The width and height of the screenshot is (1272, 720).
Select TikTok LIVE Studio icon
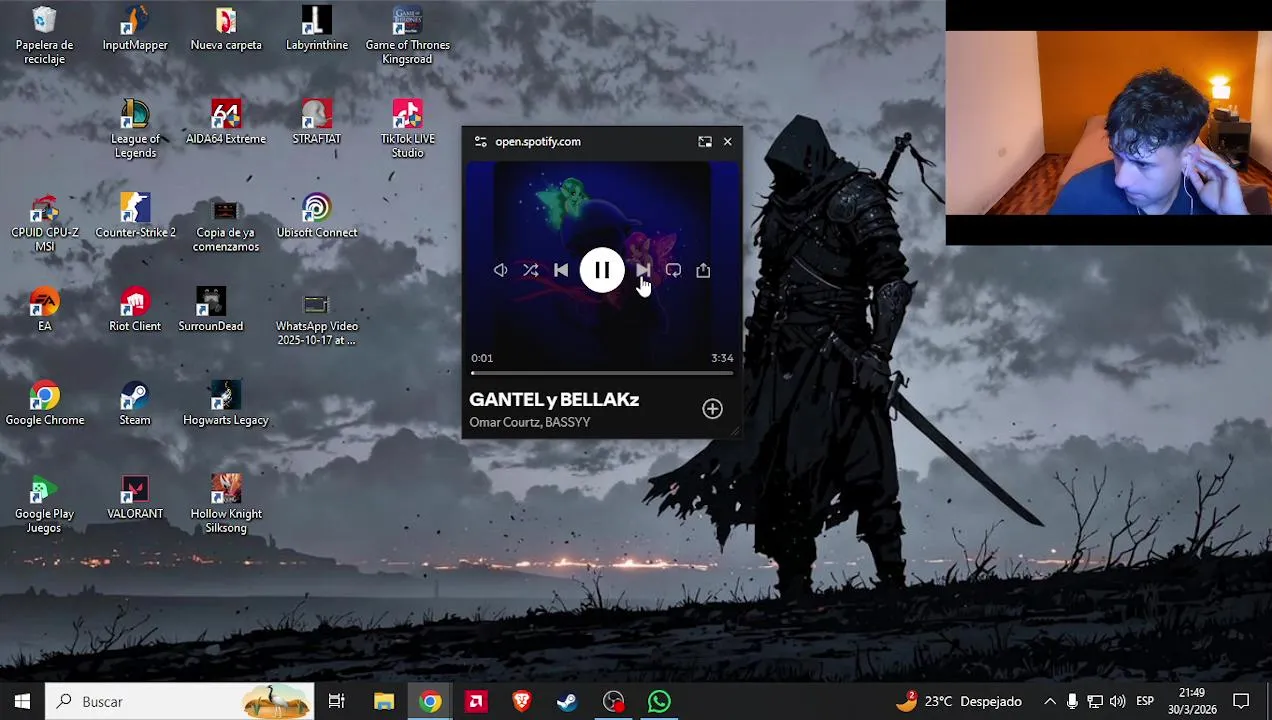407,129
